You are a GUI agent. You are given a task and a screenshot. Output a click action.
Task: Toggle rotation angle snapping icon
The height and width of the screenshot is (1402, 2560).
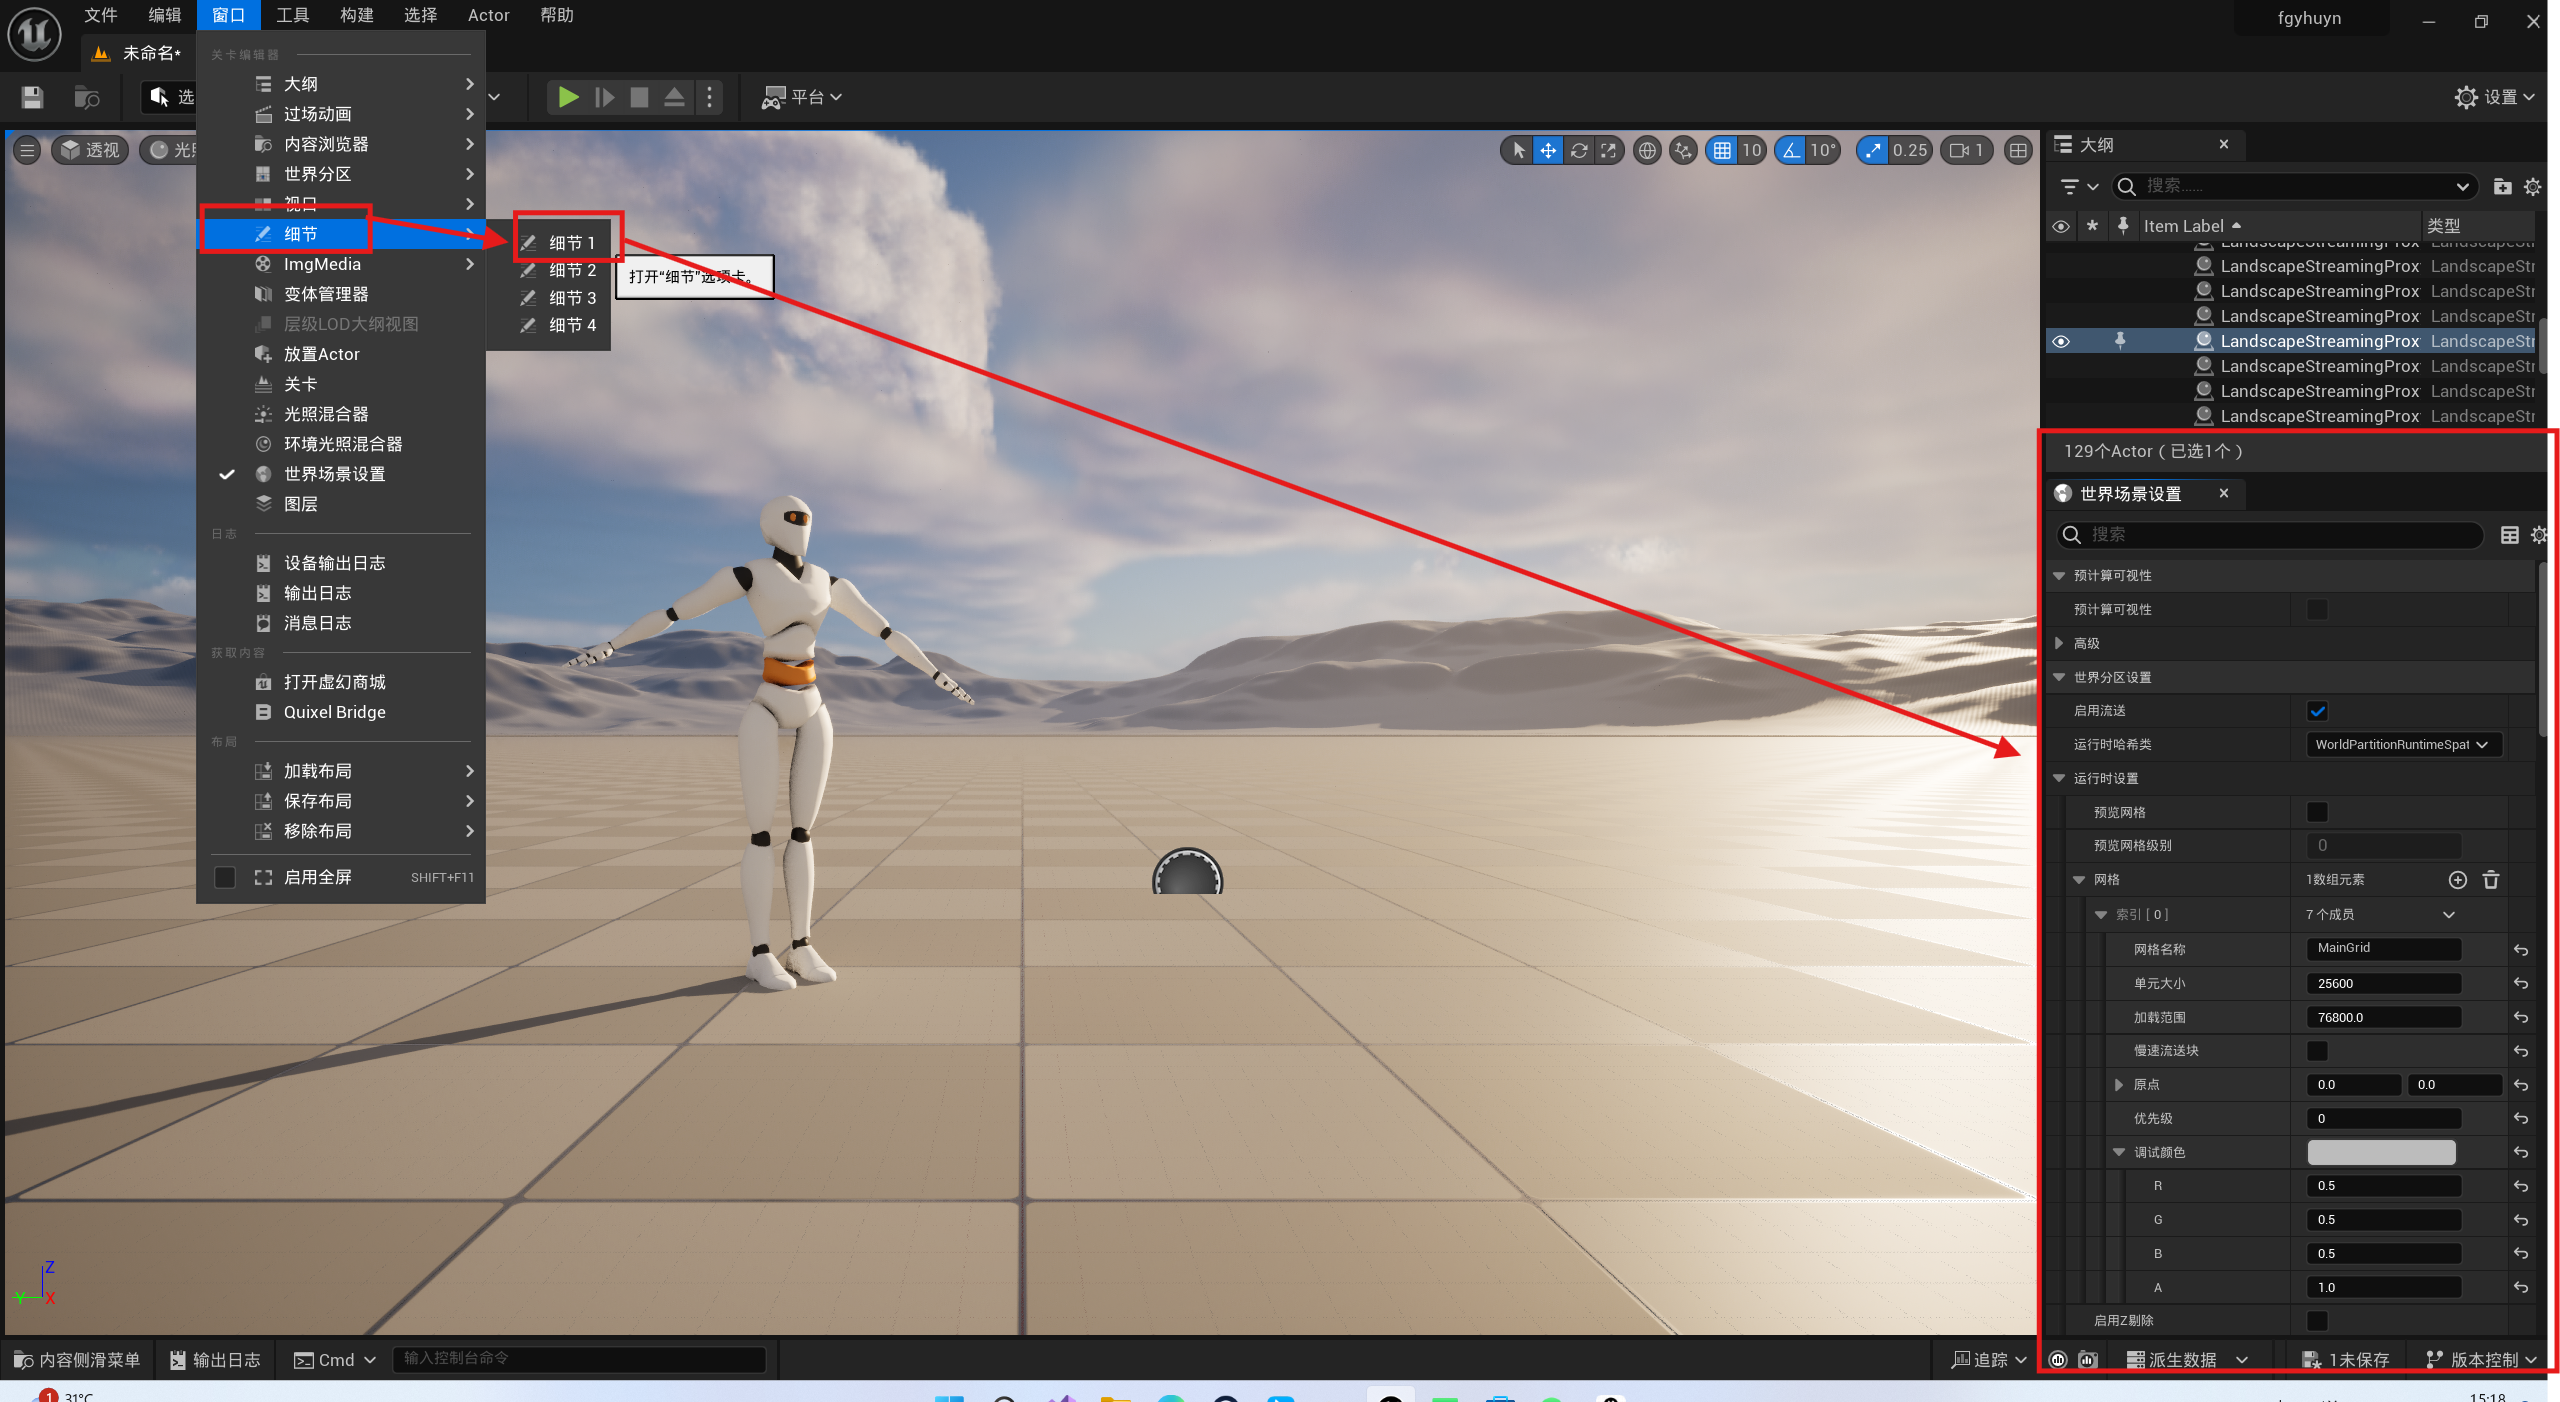pyautogui.click(x=1791, y=150)
